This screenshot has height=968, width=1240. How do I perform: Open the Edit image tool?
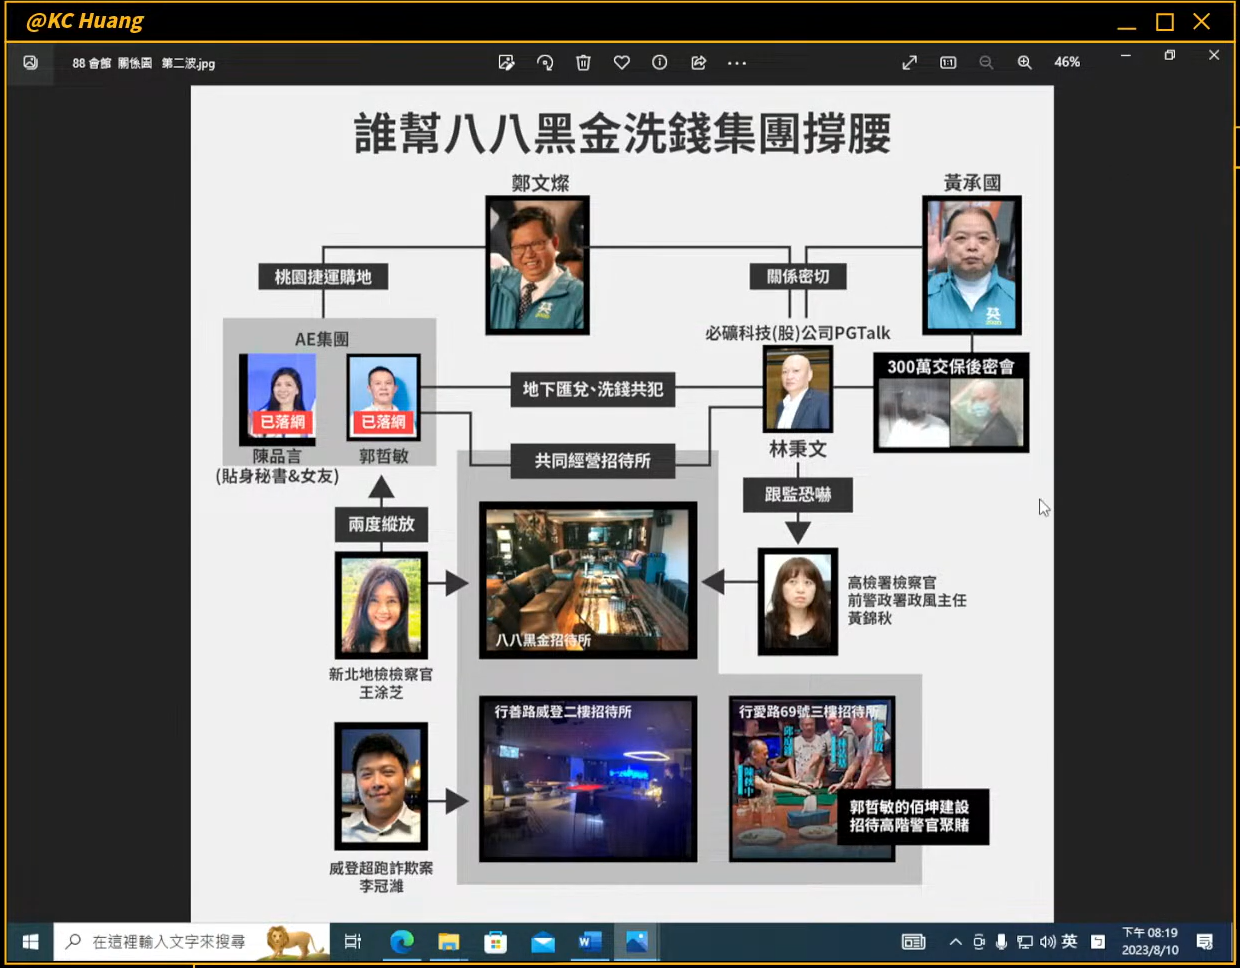(506, 63)
